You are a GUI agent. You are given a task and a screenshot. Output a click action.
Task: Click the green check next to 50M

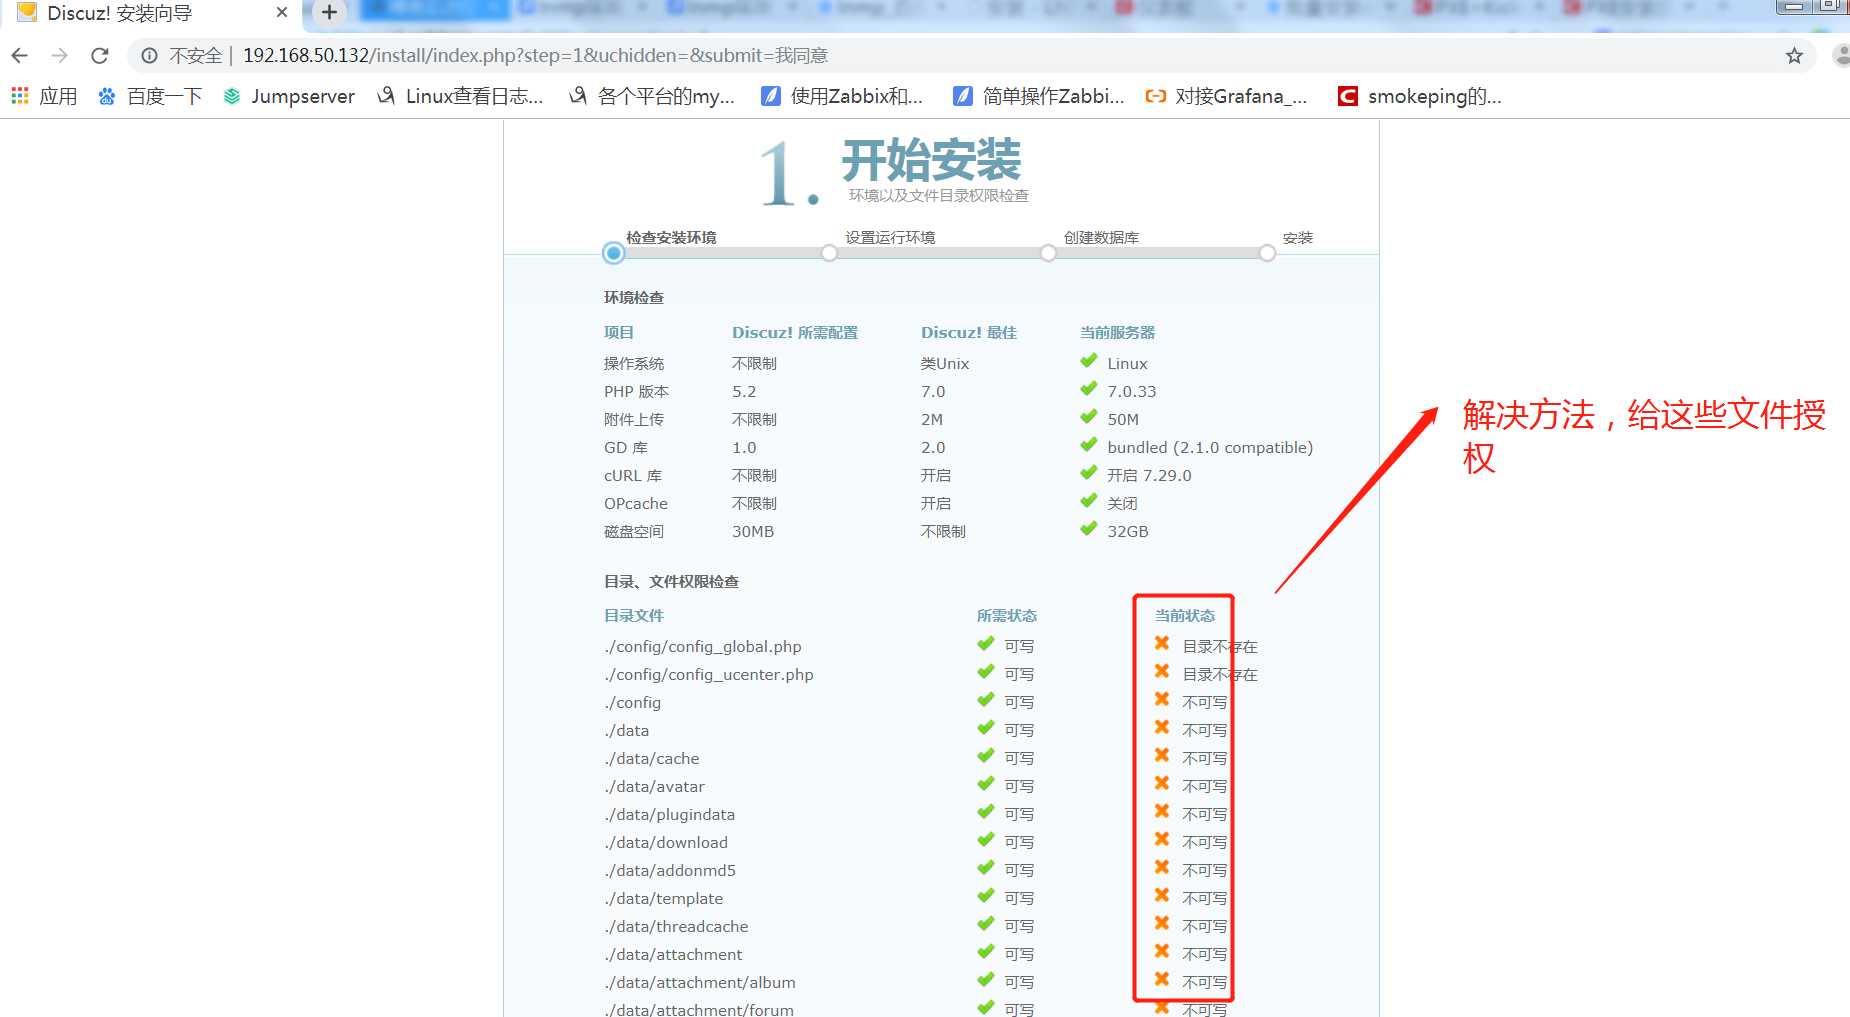click(x=1089, y=417)
